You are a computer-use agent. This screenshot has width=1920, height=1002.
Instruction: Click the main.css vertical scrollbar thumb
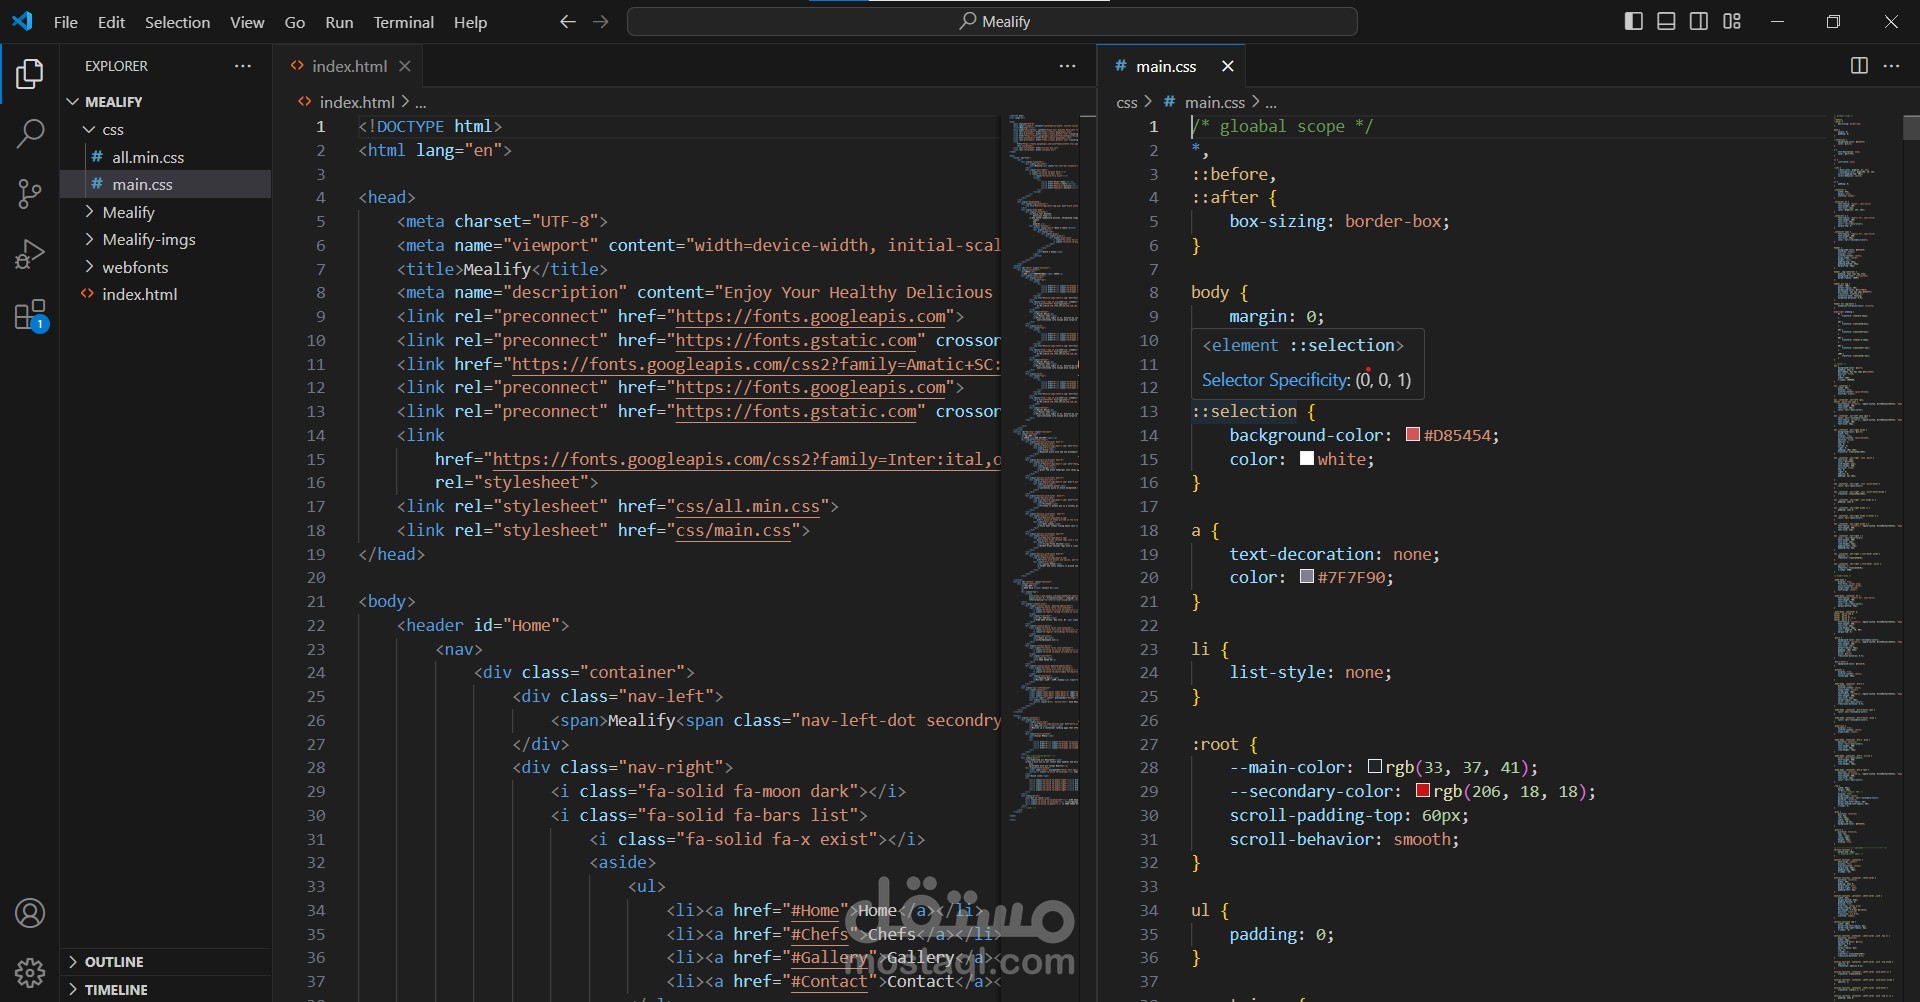pos(1911,127)
